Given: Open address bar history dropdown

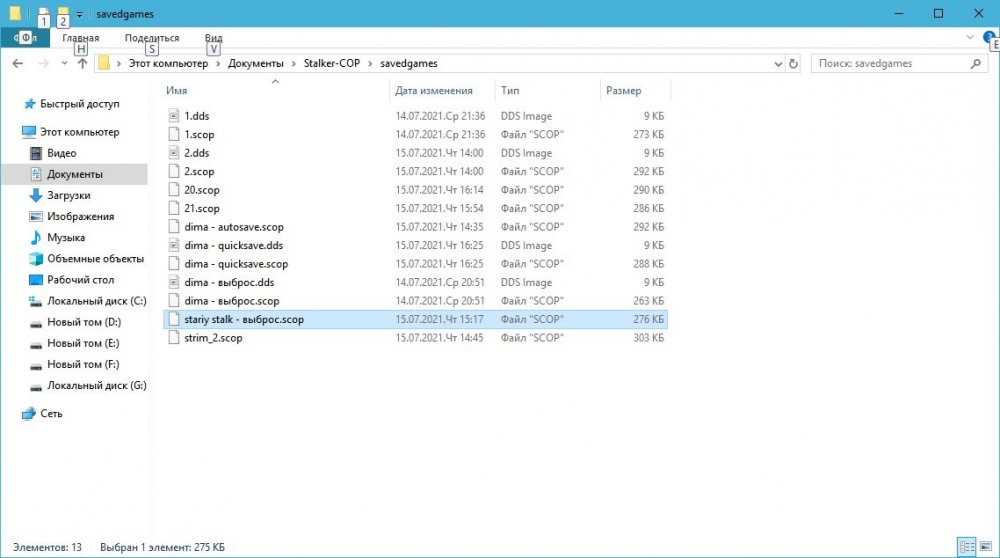Looking at the screenshot, I should [x=777, y=63].
